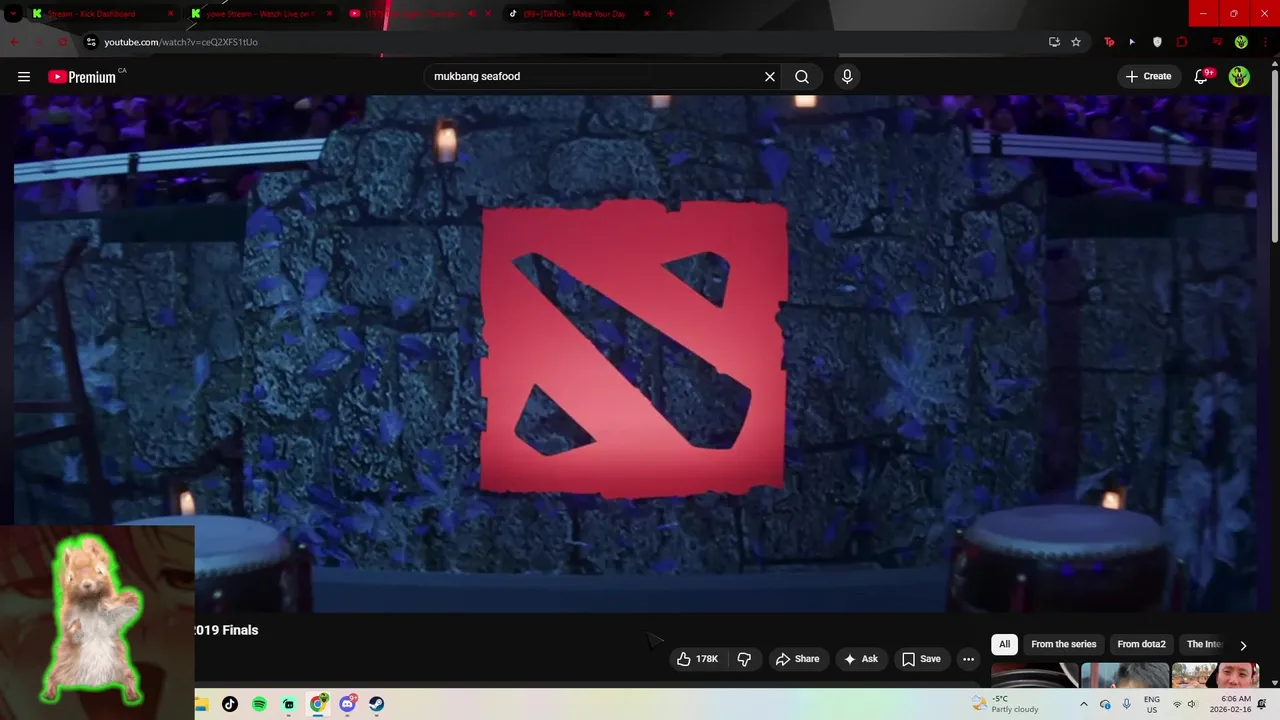Open YouTube notifications bell

tap(1202, 77)
